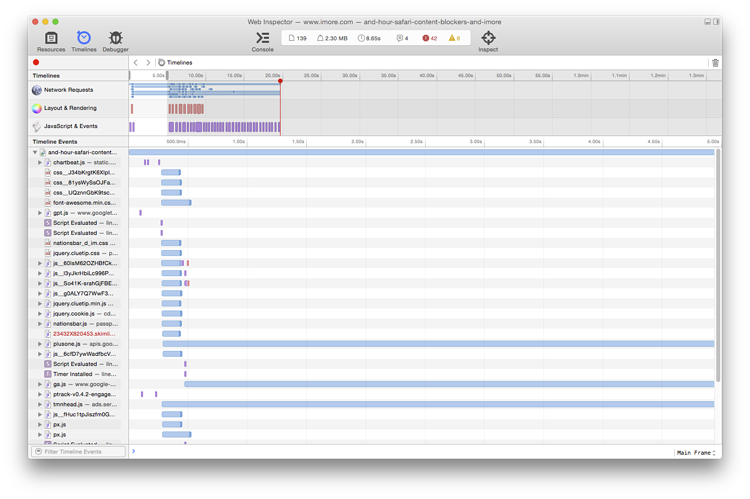Select the jquery.cluetip.css row
750x499 pixels.
point(78,253)
